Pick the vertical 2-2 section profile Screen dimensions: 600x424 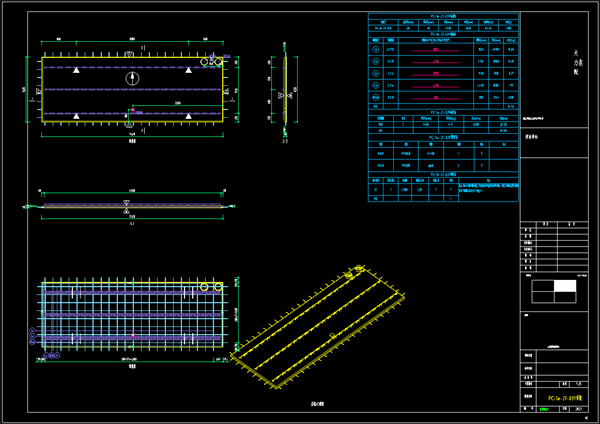[x=285, y=90]
